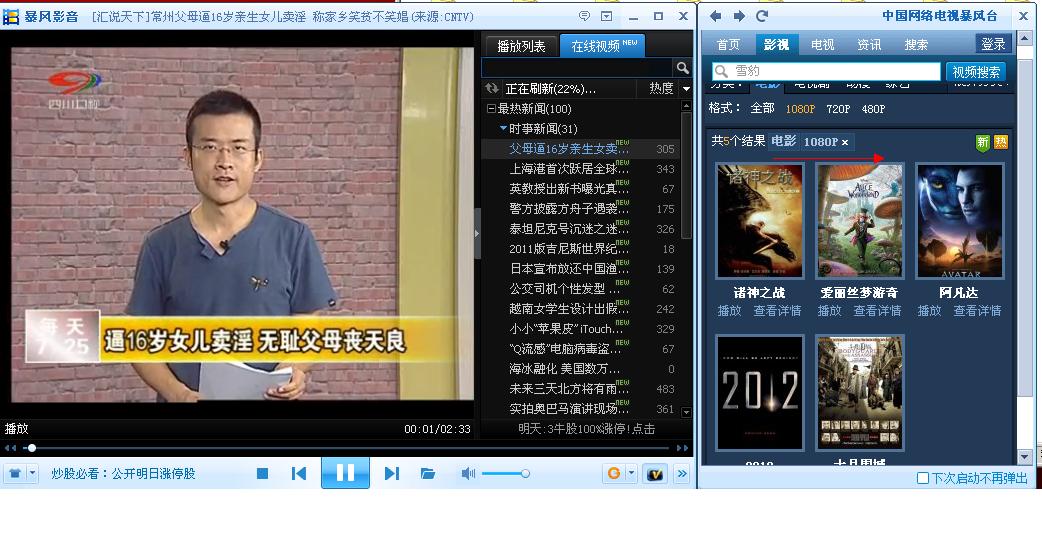Click the gold V icon in the bottom toolbar
The image size is (1042, 540).
click(x=656, y=474)
